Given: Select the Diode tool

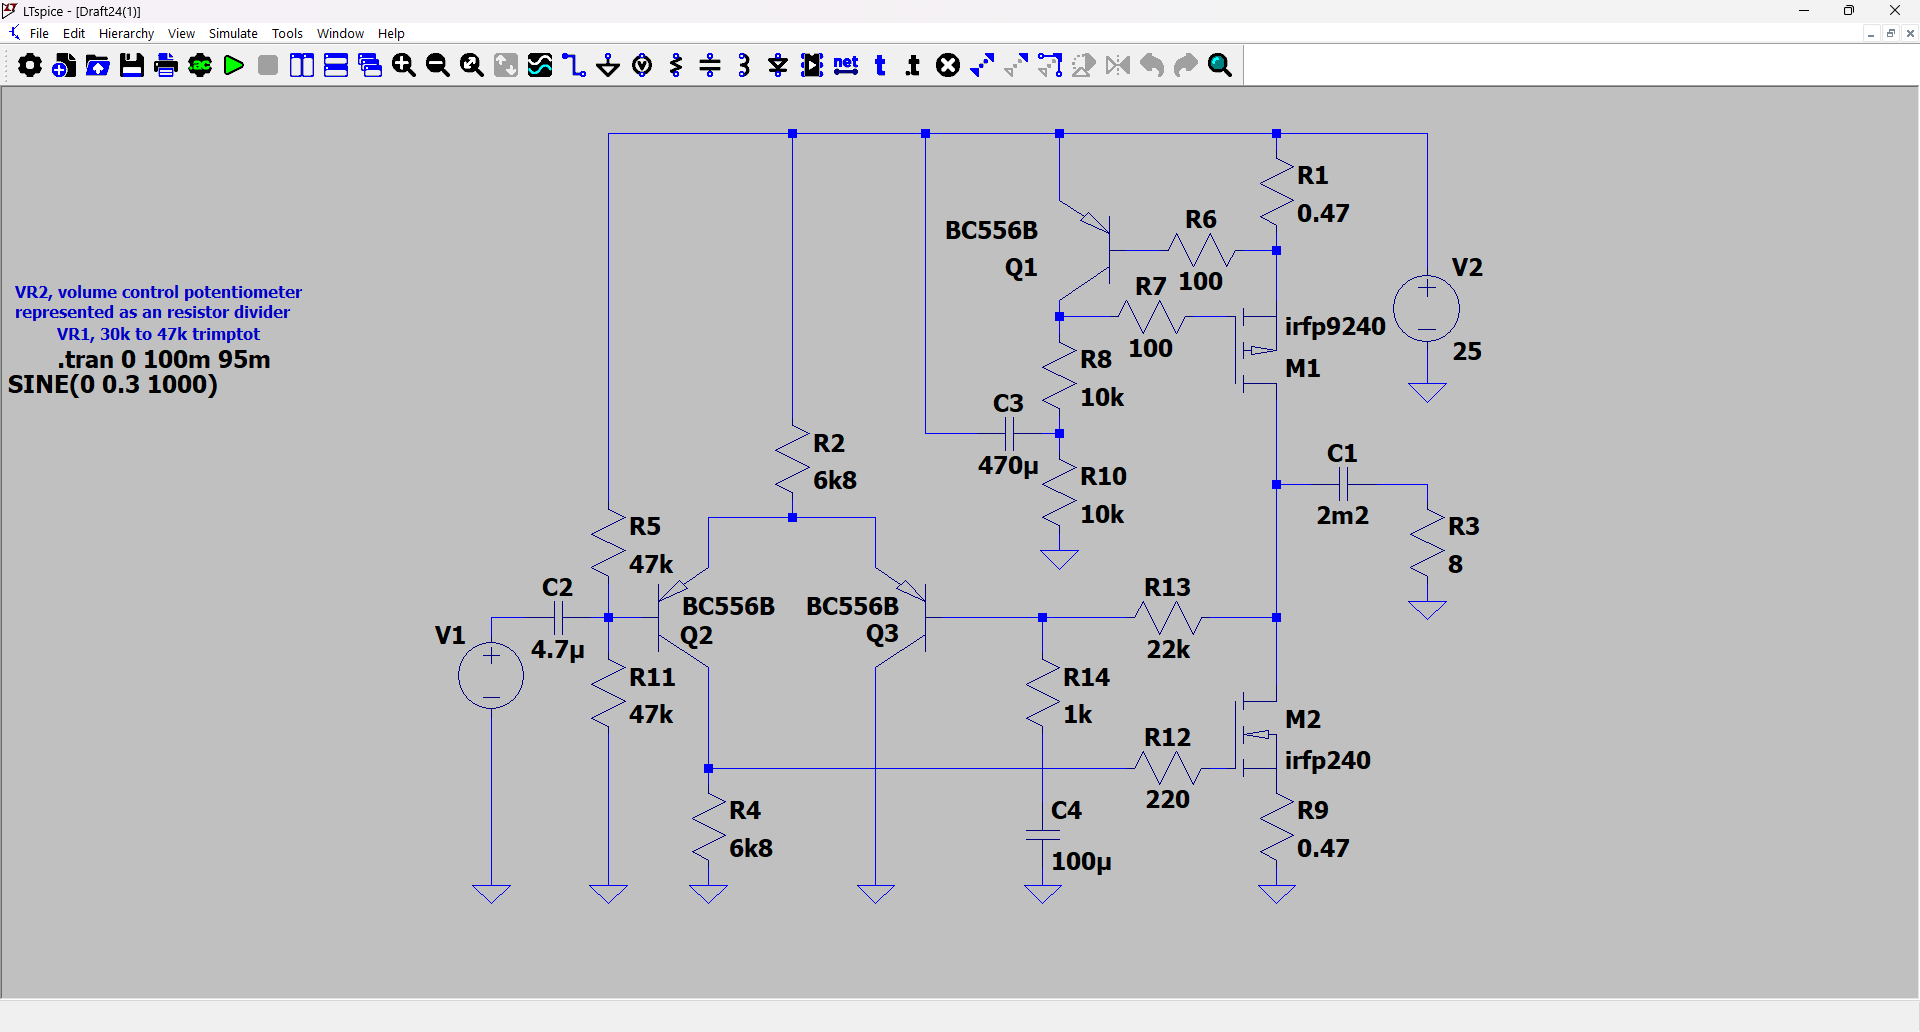Looking at the screenshot, I should pos(778,66).
